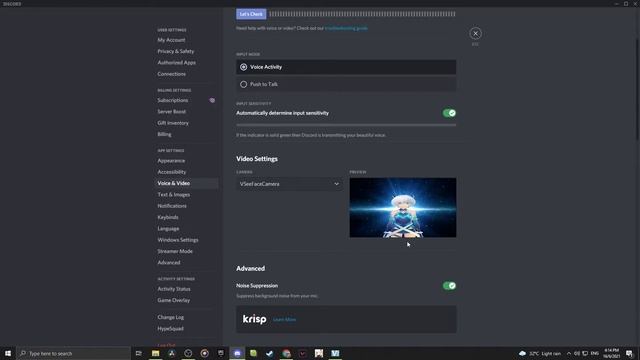Open the notification center icon
This screenshot has width=640, height=360.
coord(629,353)
